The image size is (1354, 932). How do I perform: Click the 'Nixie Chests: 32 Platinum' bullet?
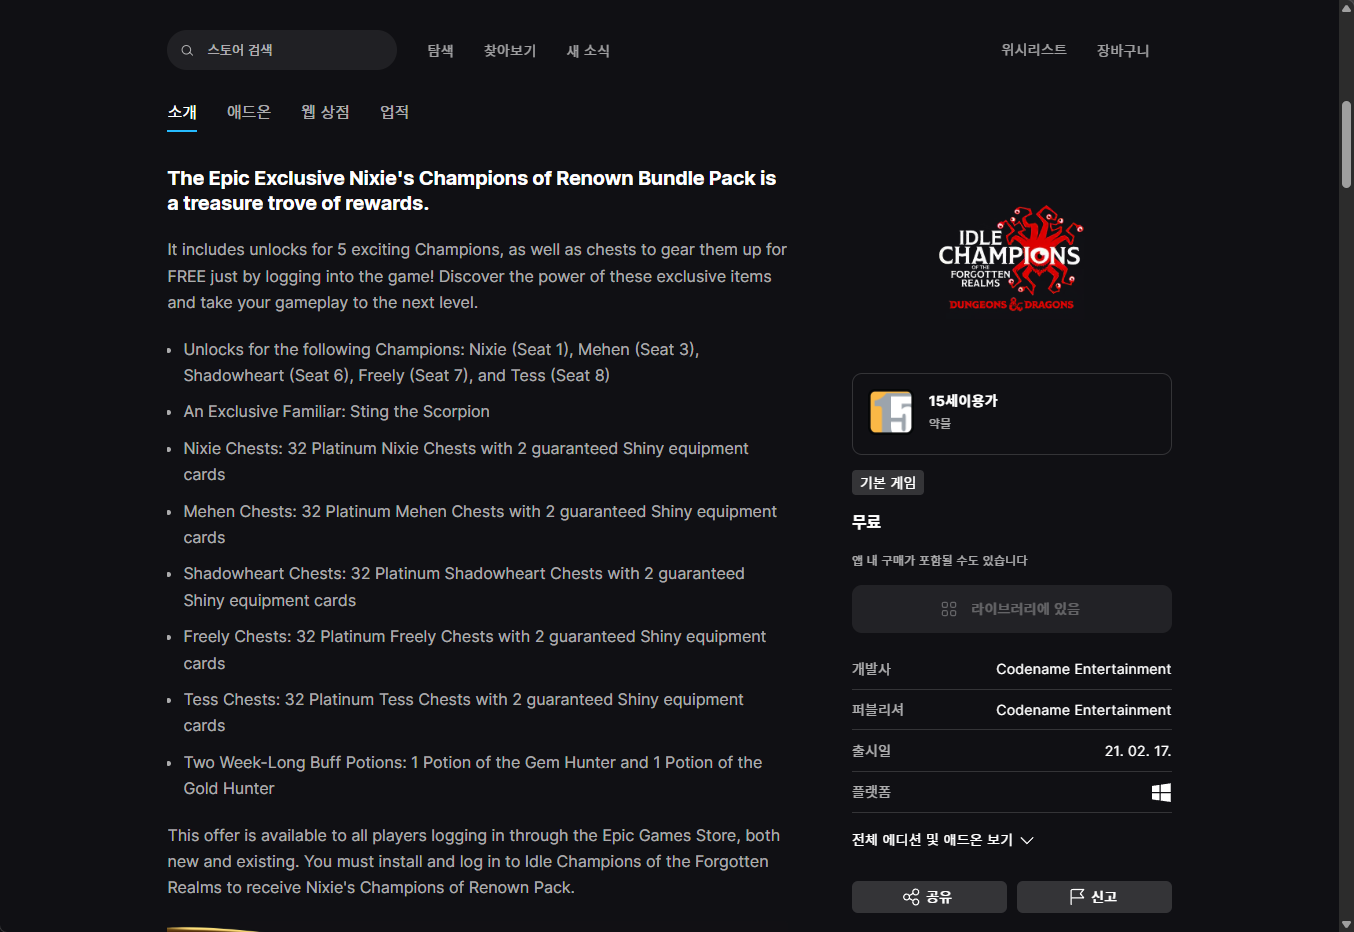pyautogui.click(x=466, y=461)
